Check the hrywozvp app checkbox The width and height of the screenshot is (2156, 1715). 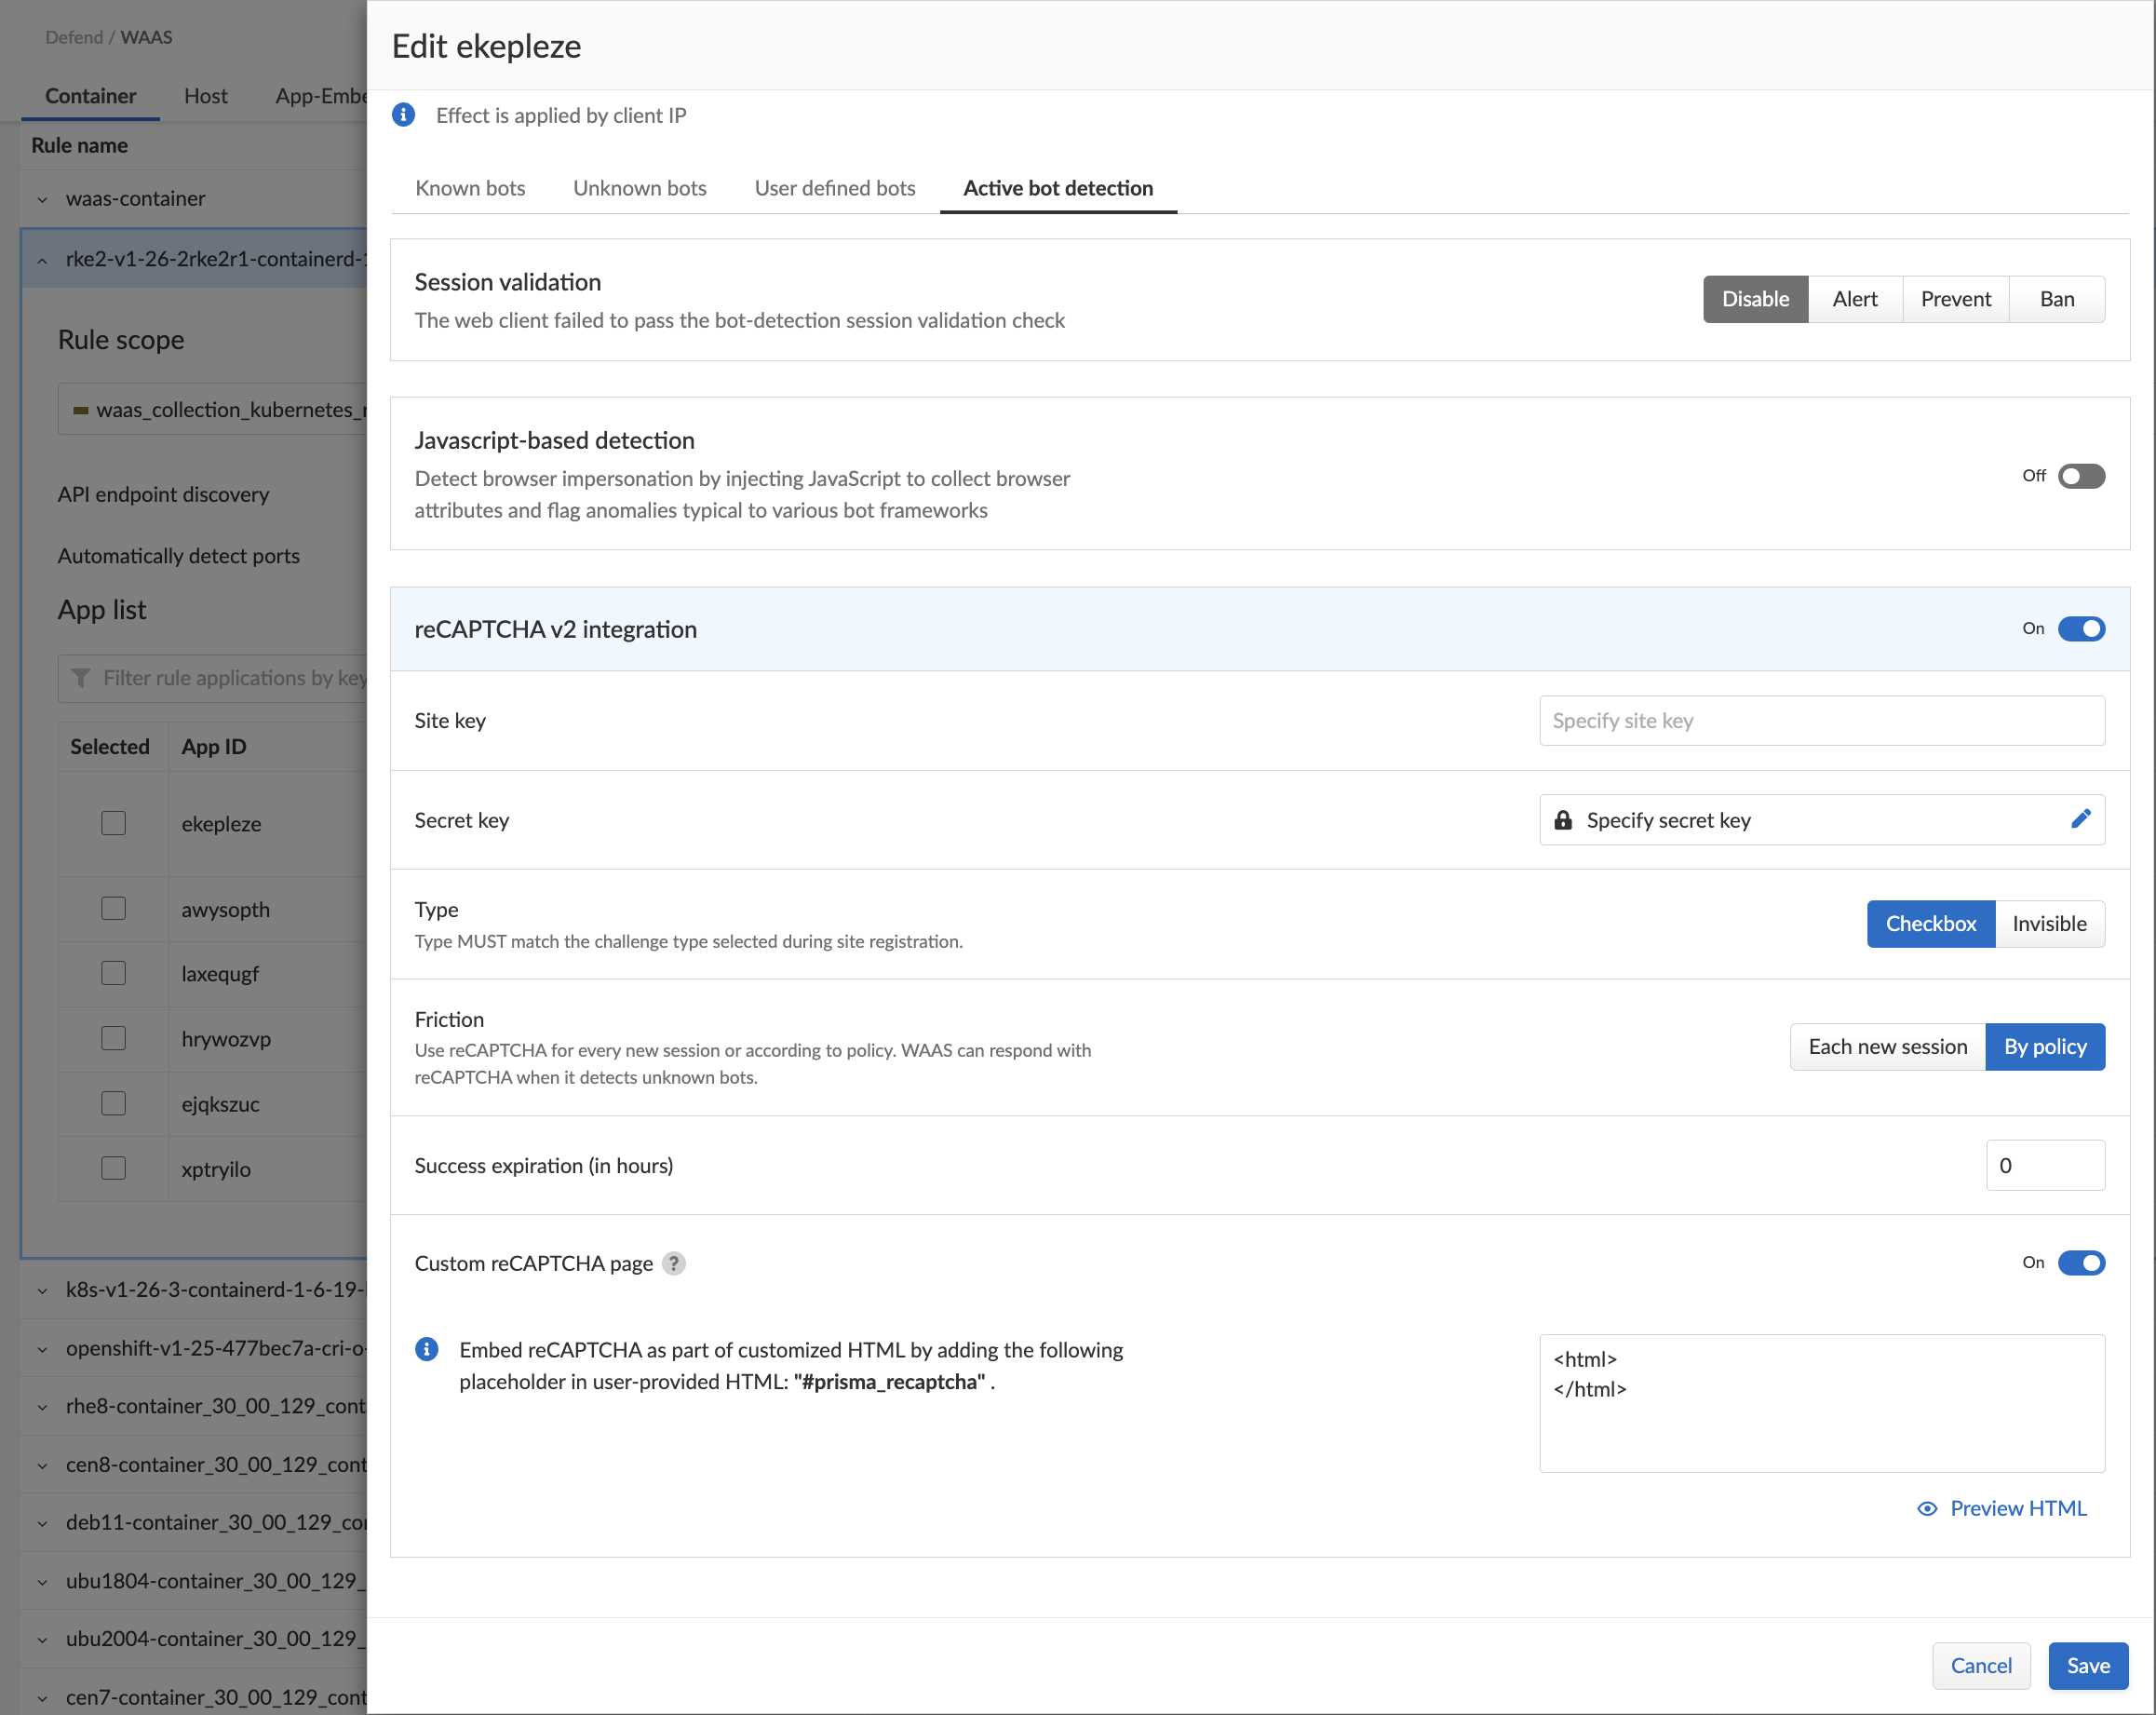tap(113, 1038)
